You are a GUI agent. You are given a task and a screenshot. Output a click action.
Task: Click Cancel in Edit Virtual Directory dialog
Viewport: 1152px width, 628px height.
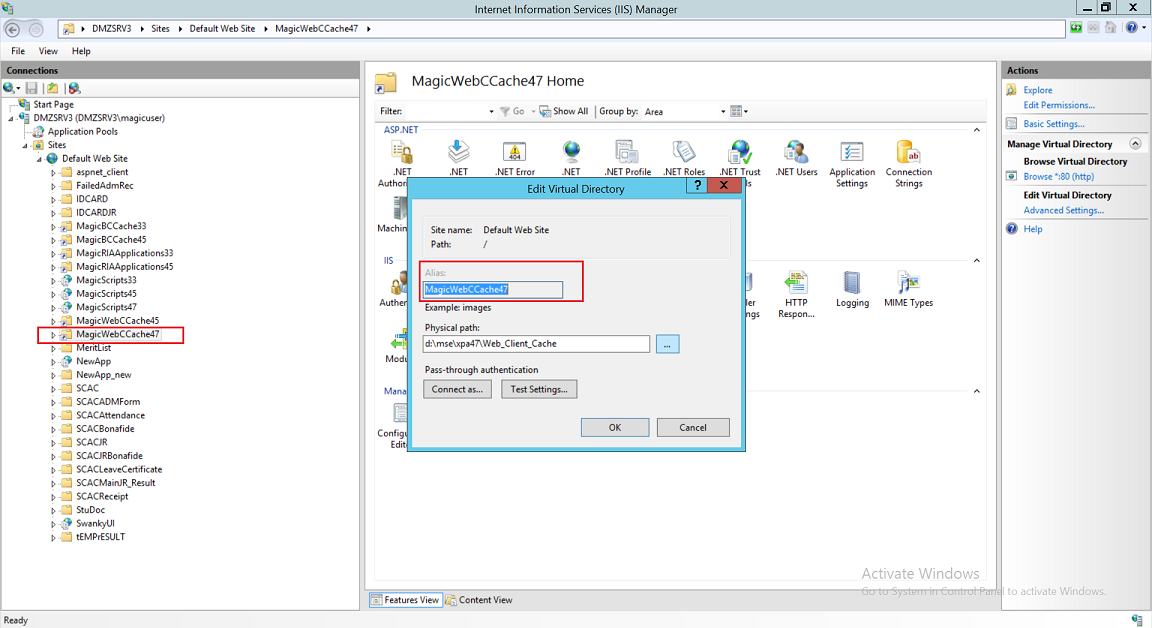coord(693,427)
